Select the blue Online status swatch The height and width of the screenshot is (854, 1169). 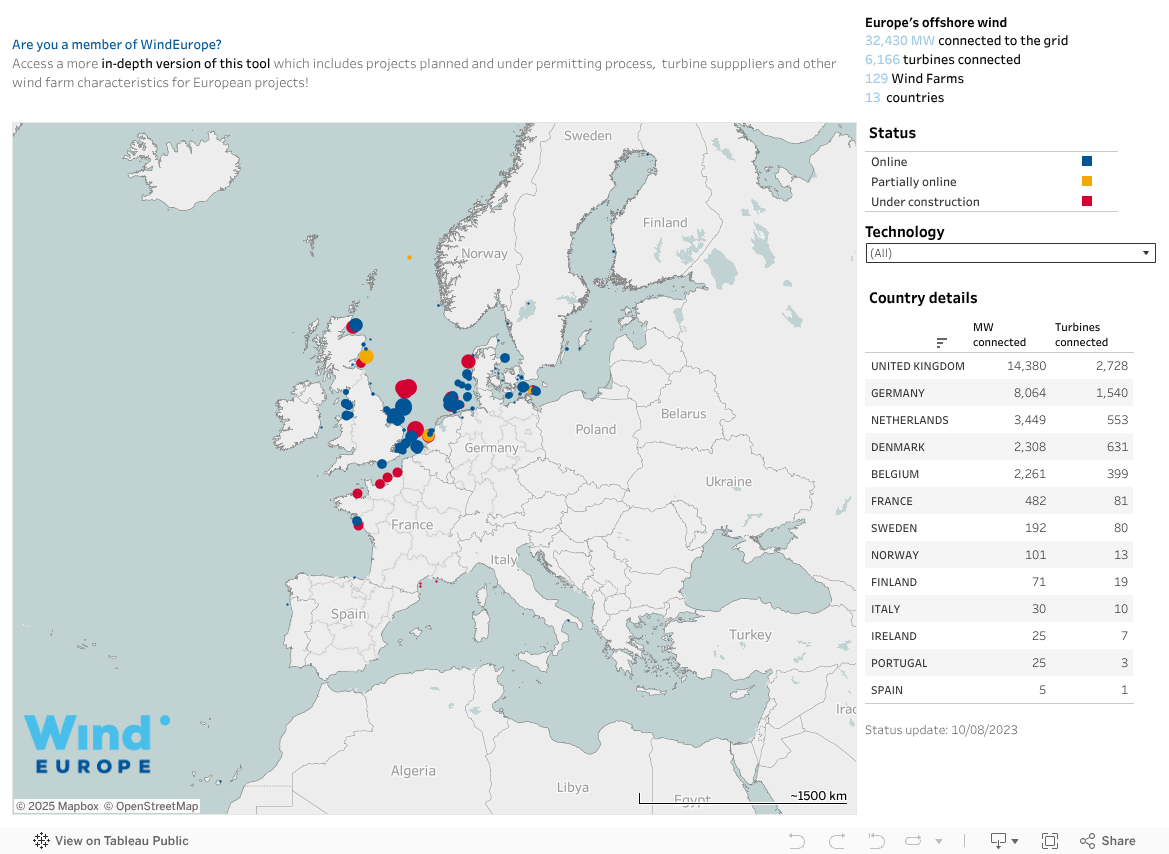click(1087, 161)
